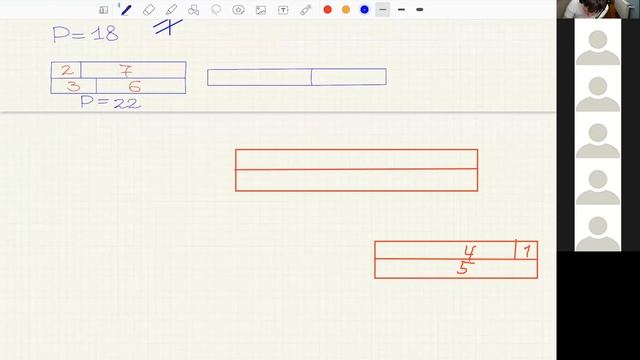Select the Laser pointer tool
This screenshot has width=640, height=360.
click(x=305, y=10)
